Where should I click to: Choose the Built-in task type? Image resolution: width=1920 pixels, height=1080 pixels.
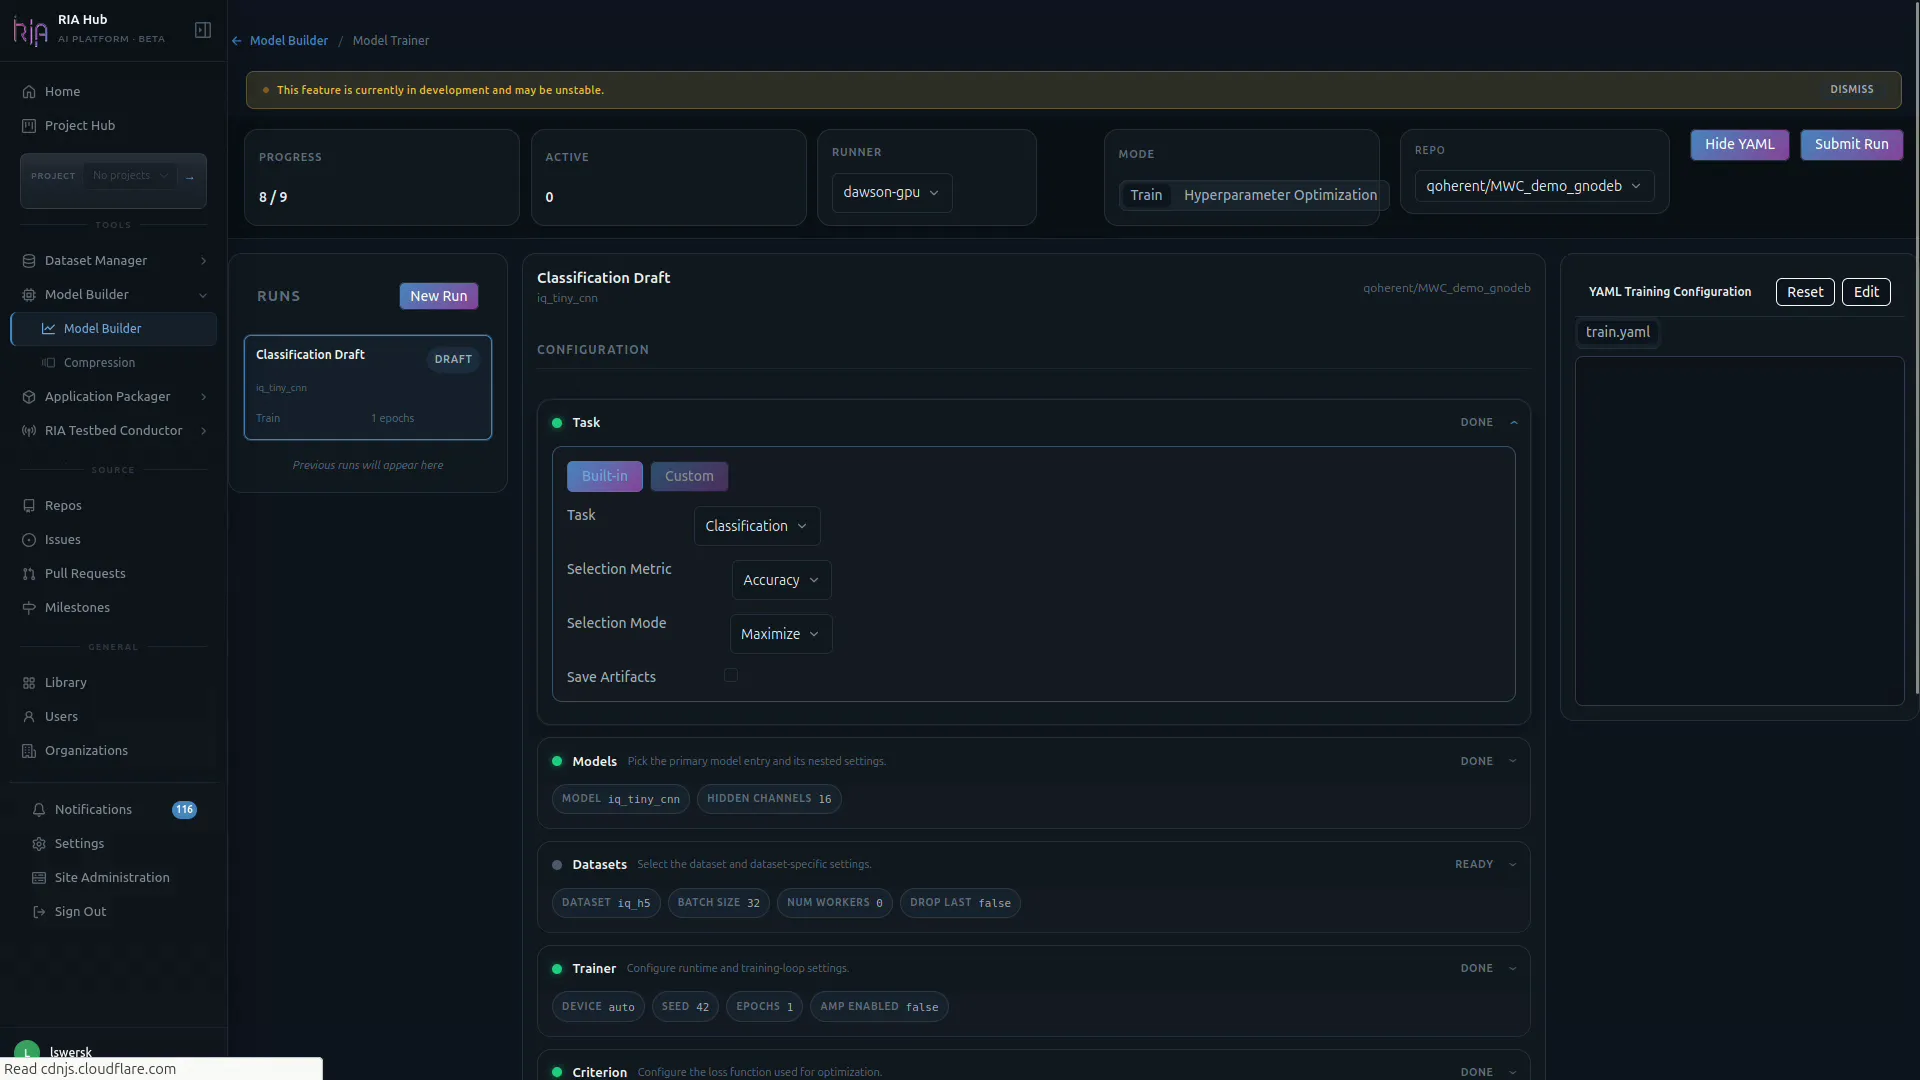pos(605,476)
